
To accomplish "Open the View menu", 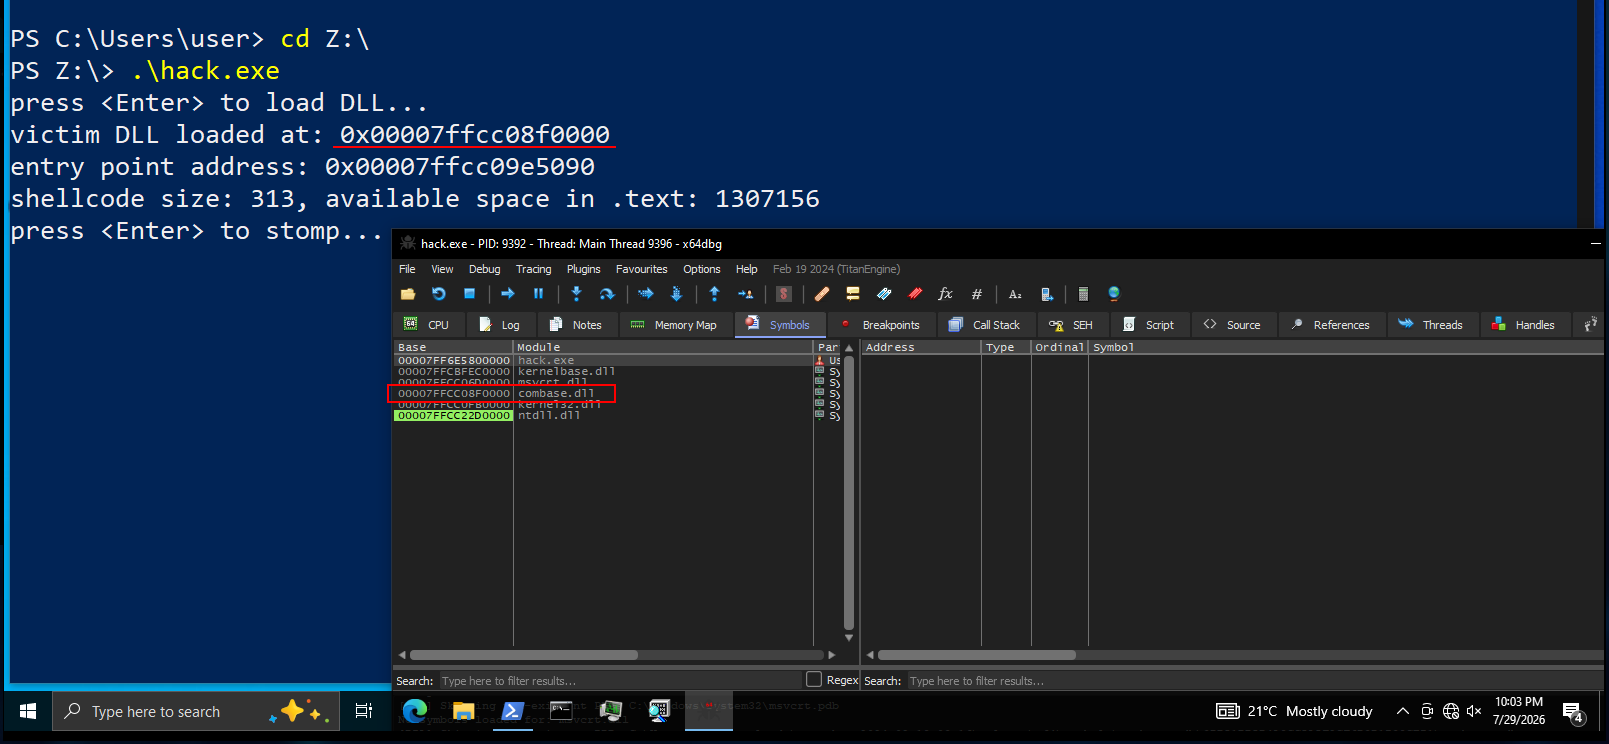I will 442,269.
